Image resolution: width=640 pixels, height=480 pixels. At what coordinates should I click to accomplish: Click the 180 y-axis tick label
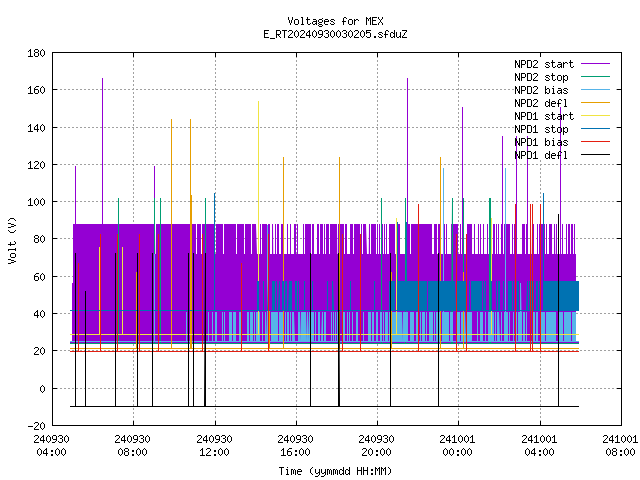[36, 53]
